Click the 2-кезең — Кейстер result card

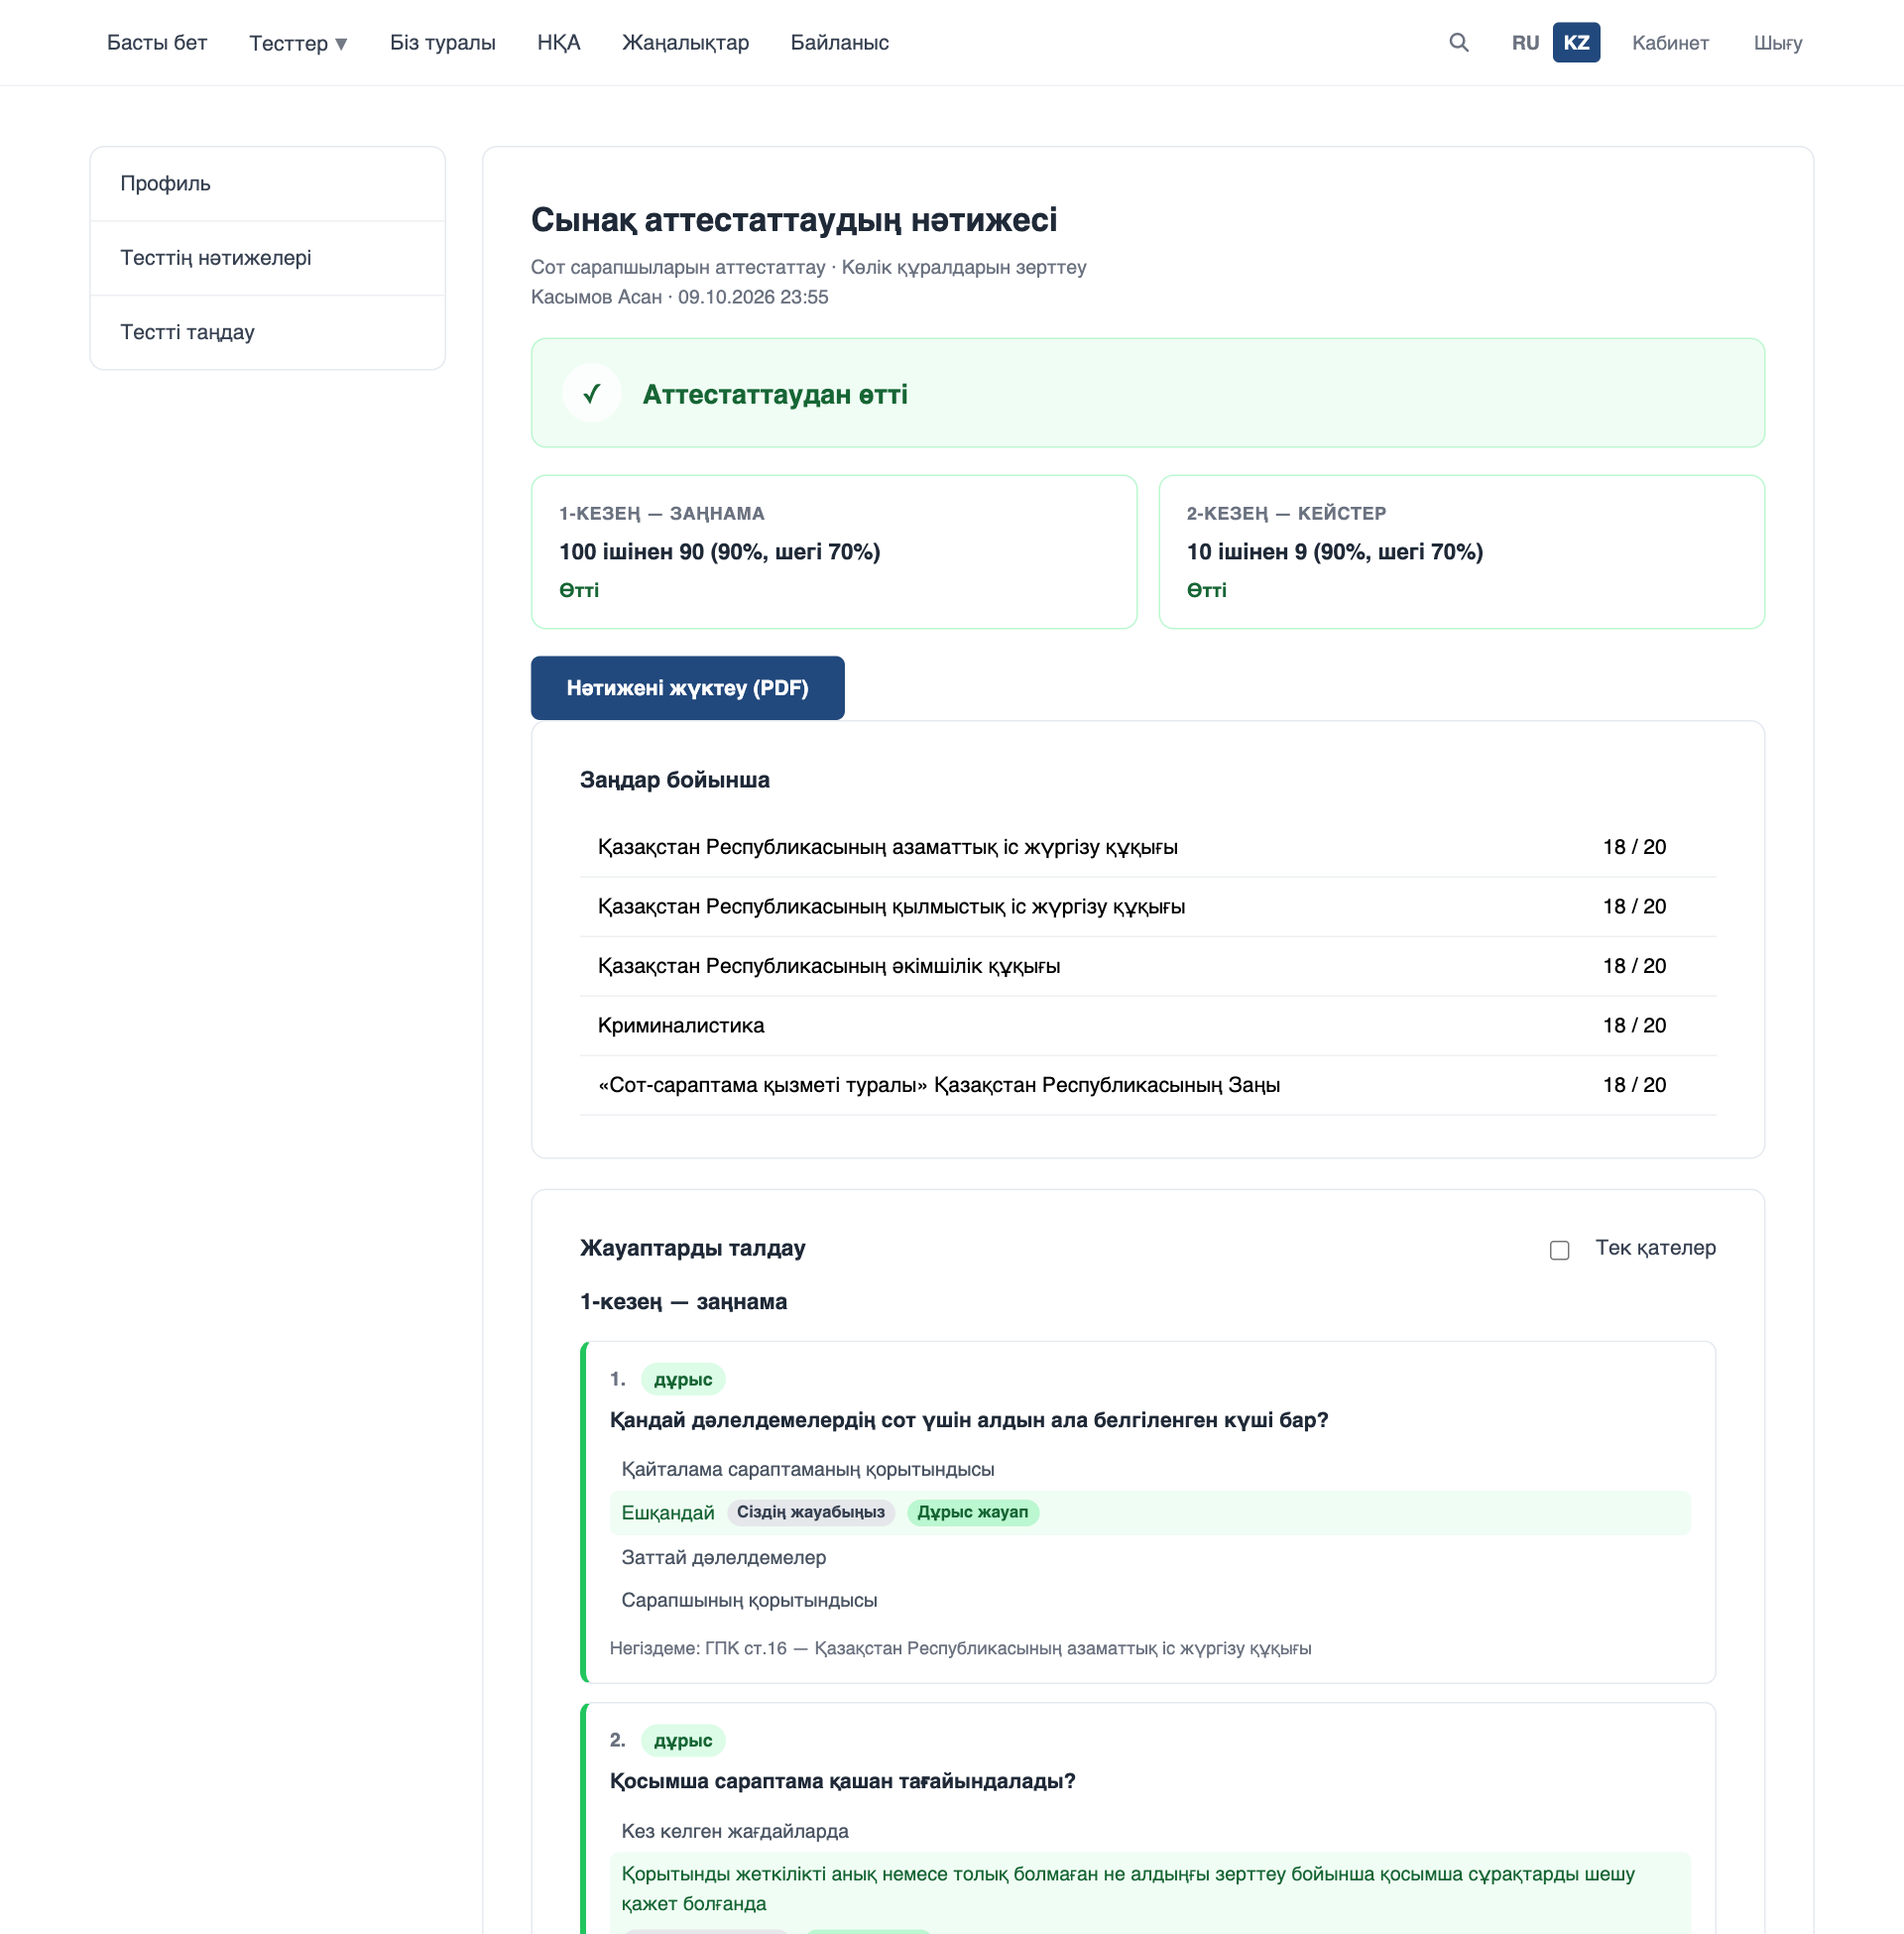pyautogui.click(x=1461, y=552)
